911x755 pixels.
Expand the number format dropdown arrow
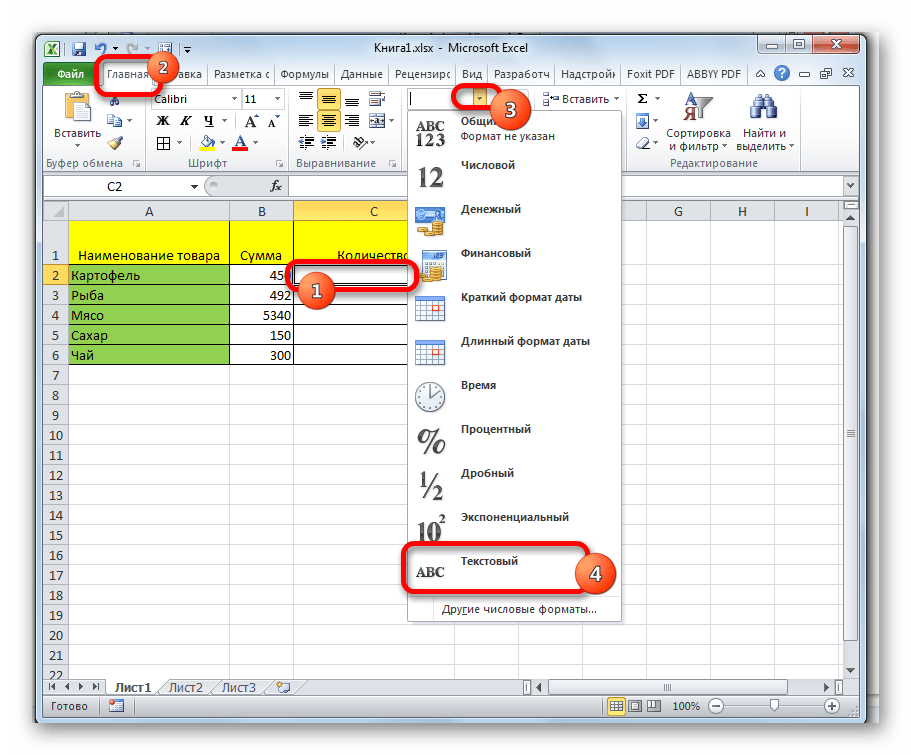coord(481,99)
